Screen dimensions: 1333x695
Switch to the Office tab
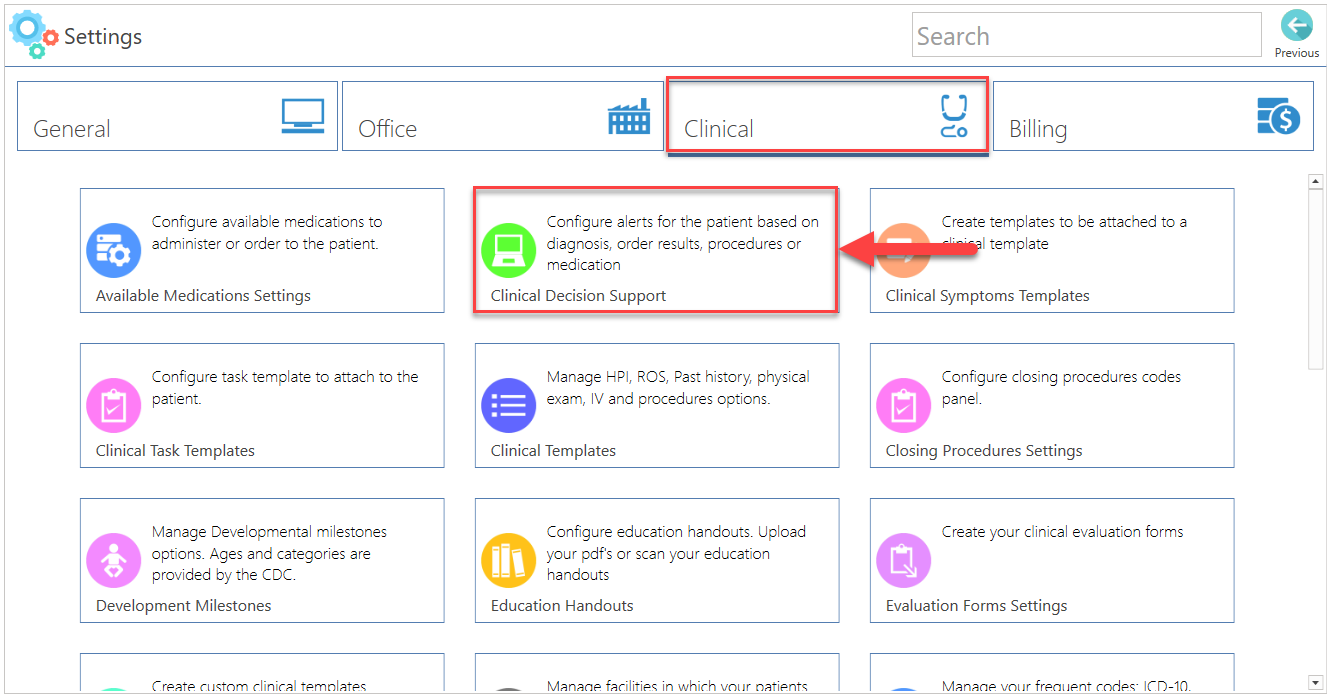(503, 116)
